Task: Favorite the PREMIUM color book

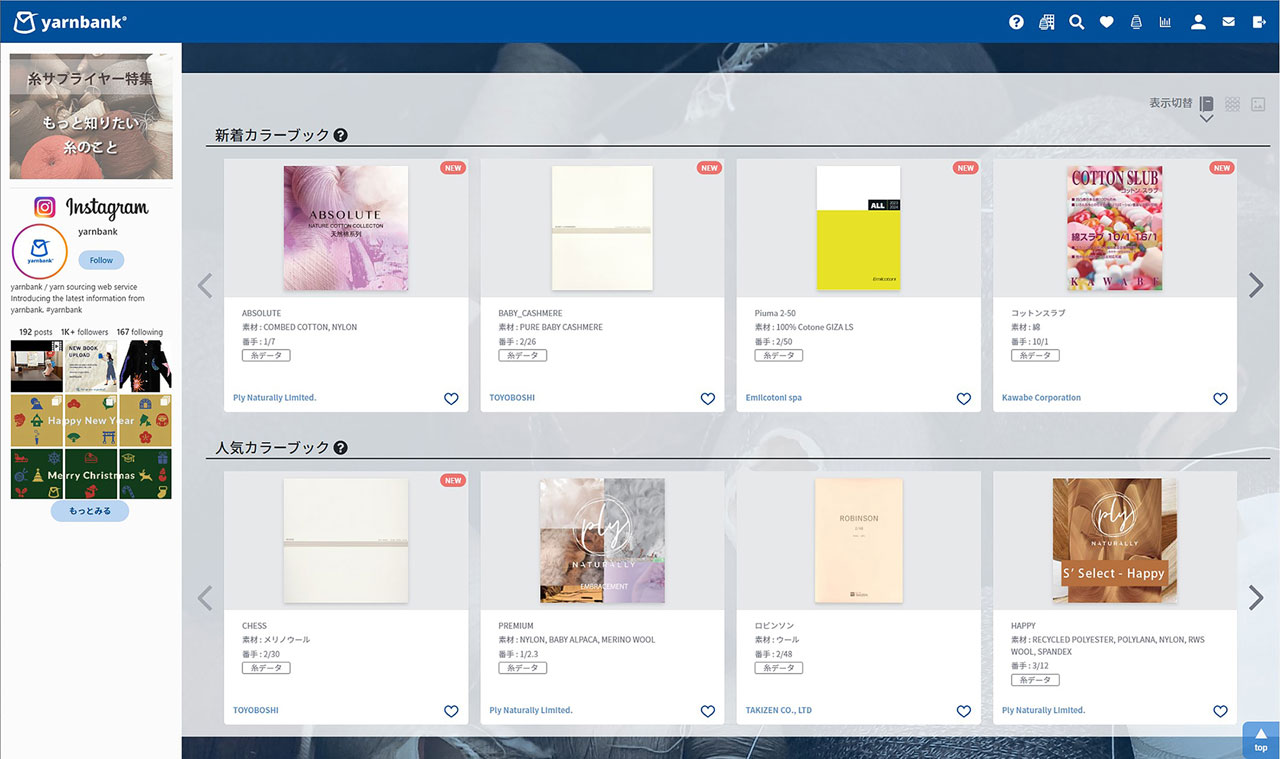Action: tap(707, 711)
